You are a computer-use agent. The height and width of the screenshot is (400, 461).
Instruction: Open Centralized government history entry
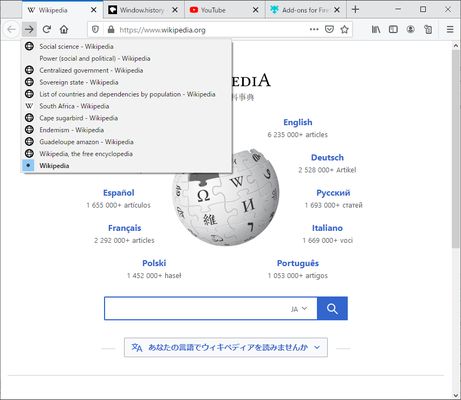tap(127, 70)
